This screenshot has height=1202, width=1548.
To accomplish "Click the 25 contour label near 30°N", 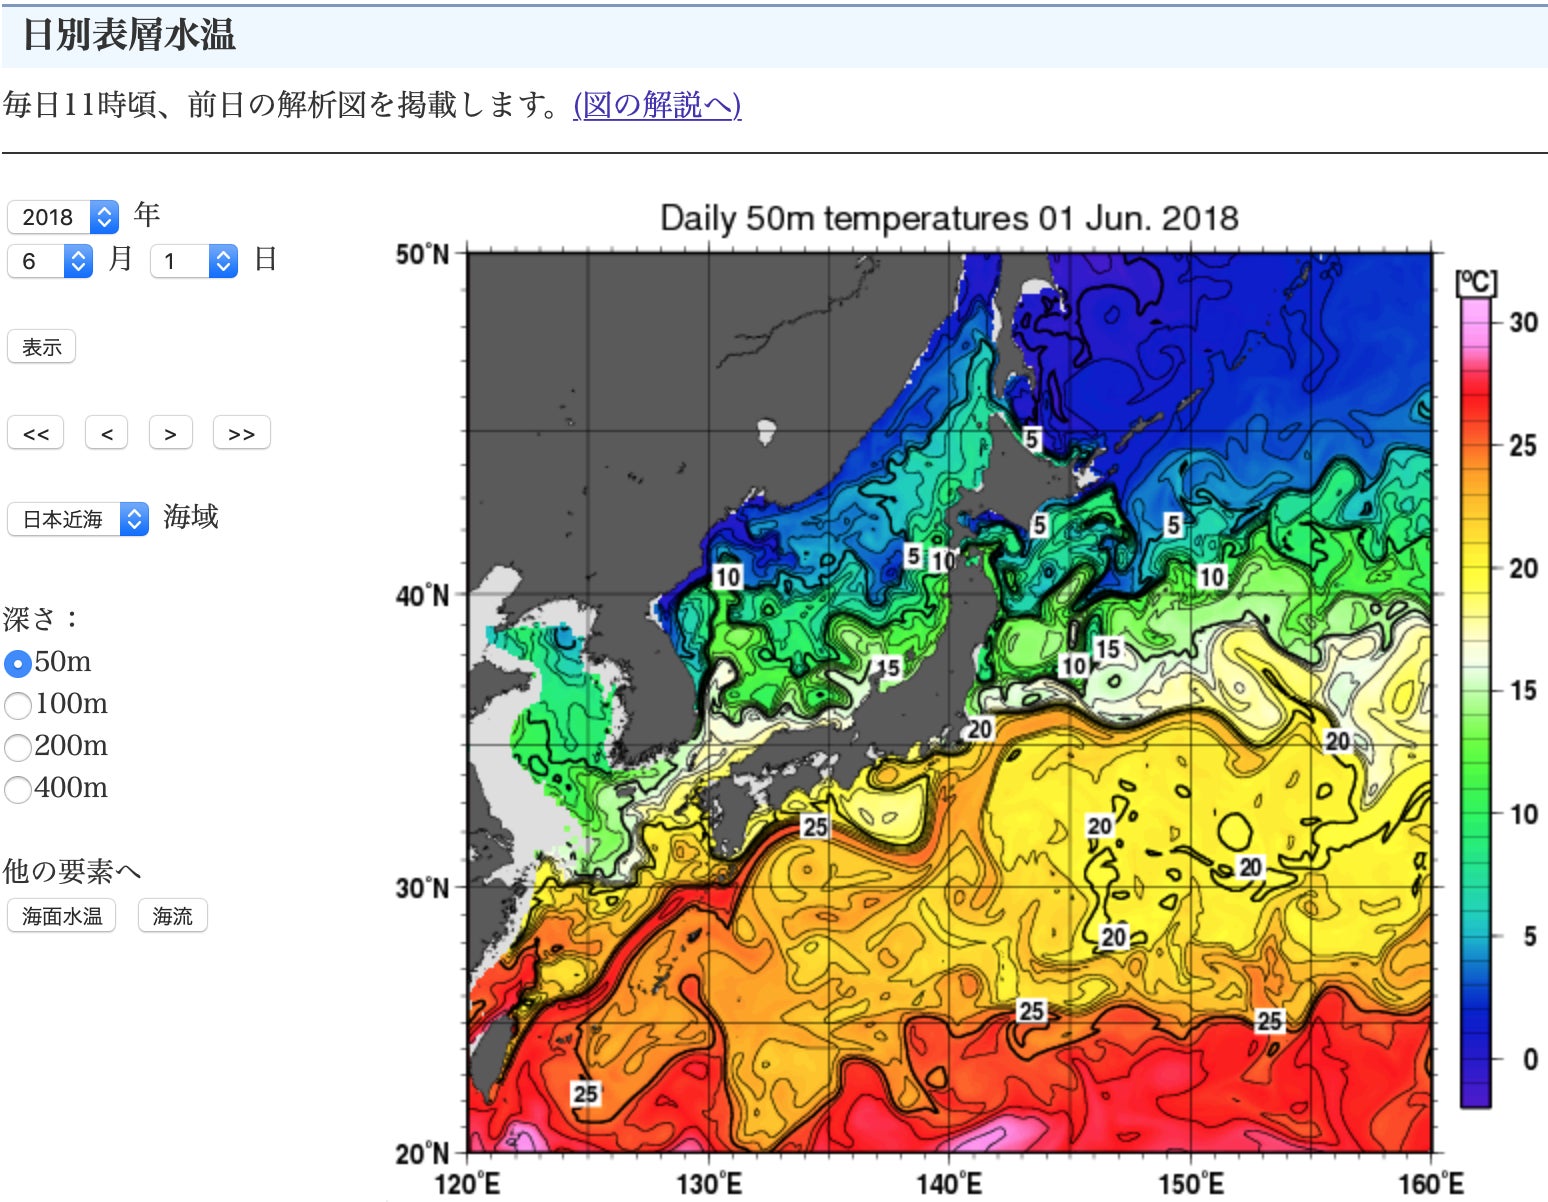I will coord(815,826).
